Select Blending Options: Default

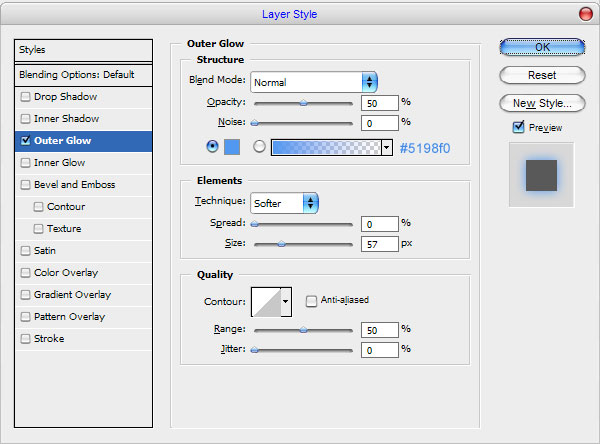pyautogui.click(x=83, y=75)
